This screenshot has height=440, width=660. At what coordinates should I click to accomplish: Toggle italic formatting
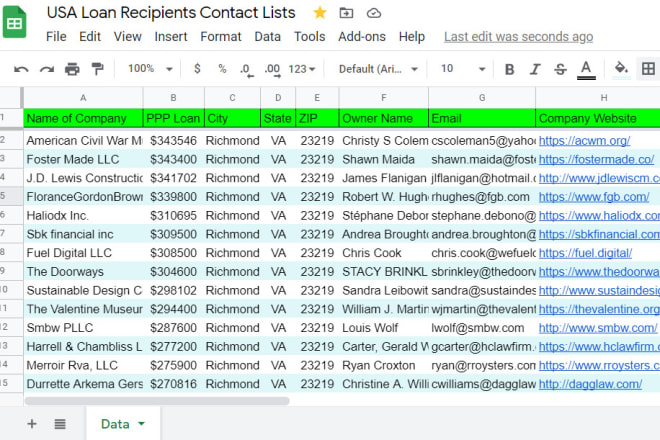(535, 69)
